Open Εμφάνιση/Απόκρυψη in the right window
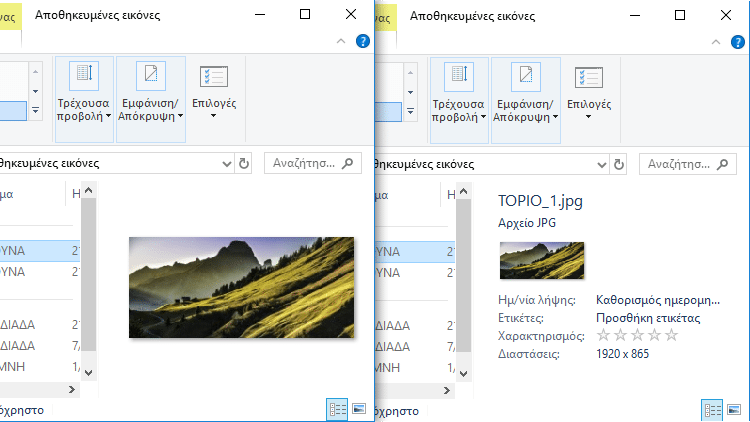Image resolution: width=750 pixels, height=422 pixels. [x=526, y=100]
